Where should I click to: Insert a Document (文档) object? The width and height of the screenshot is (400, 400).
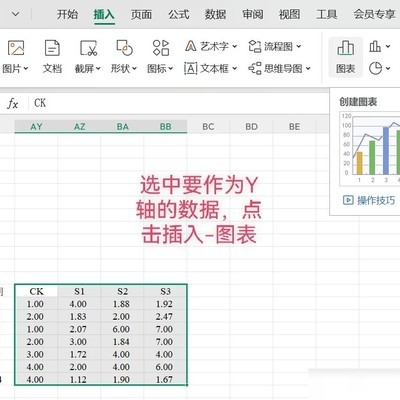click(x=52, y=48)
